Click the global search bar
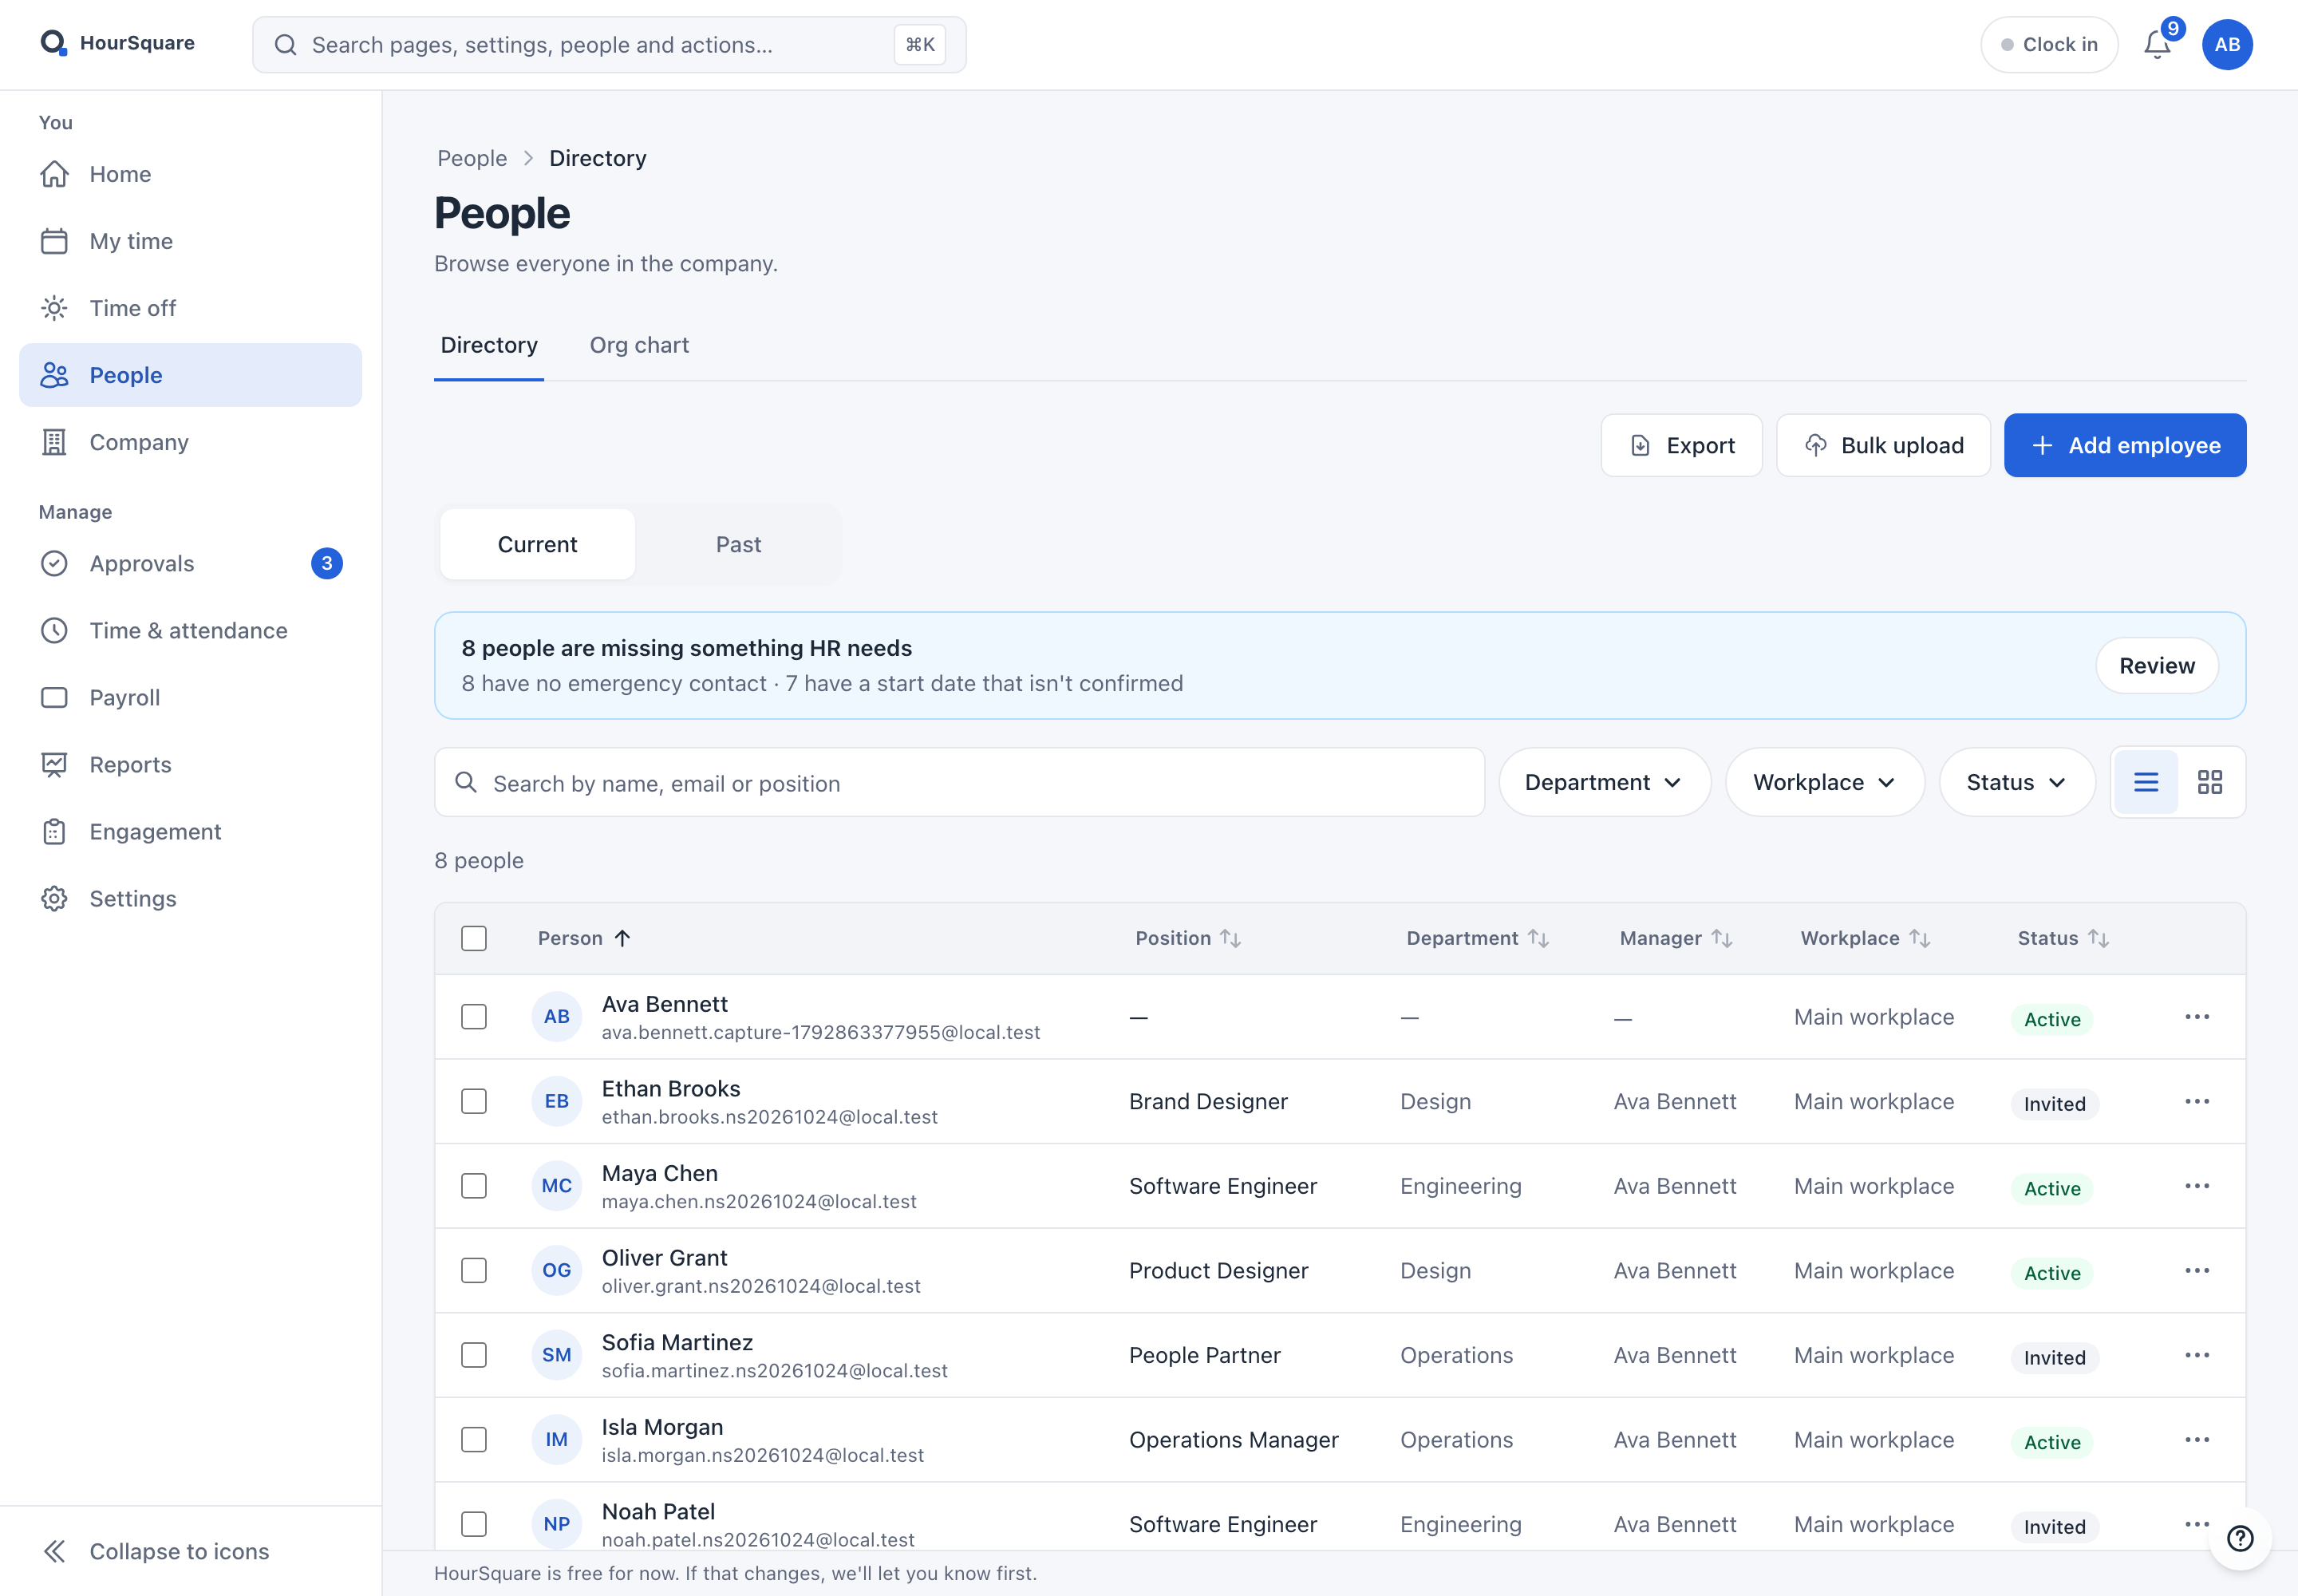Screen dimensions: 2298x1596 click(x=609, y=45)
